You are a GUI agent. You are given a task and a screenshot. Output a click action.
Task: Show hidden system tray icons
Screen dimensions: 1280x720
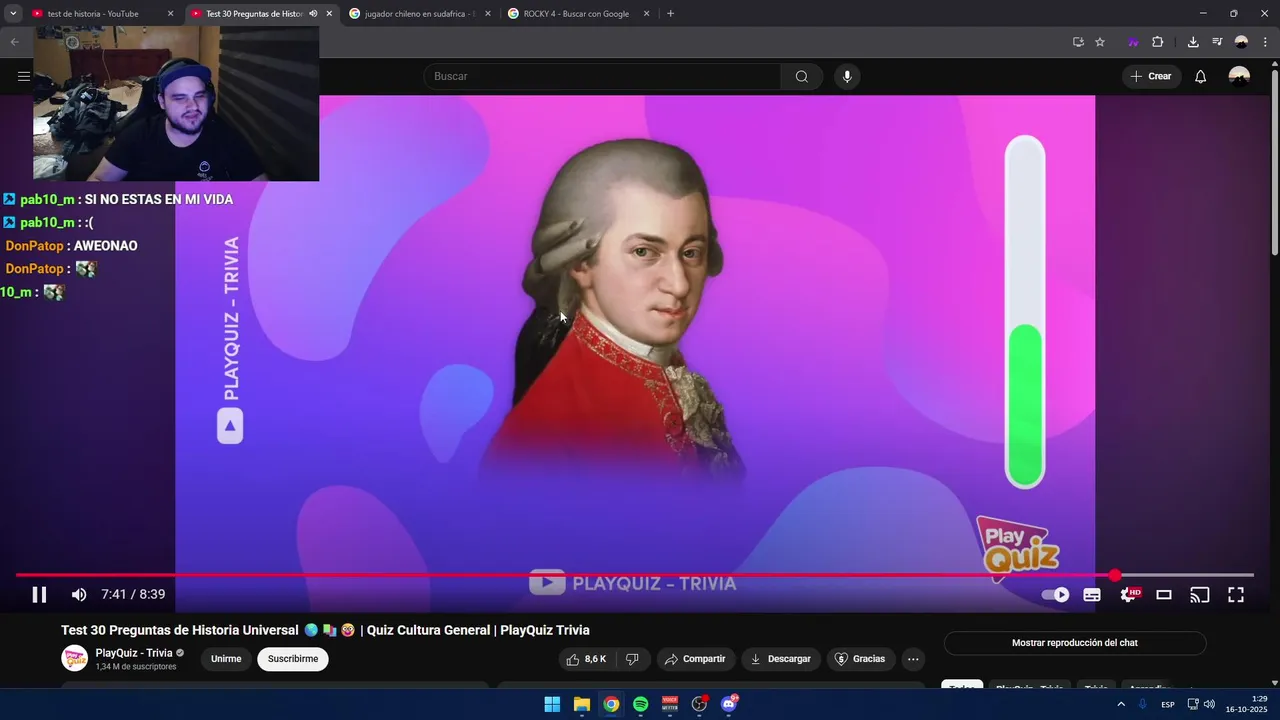pyautogui.click(x=1121, y=704)
